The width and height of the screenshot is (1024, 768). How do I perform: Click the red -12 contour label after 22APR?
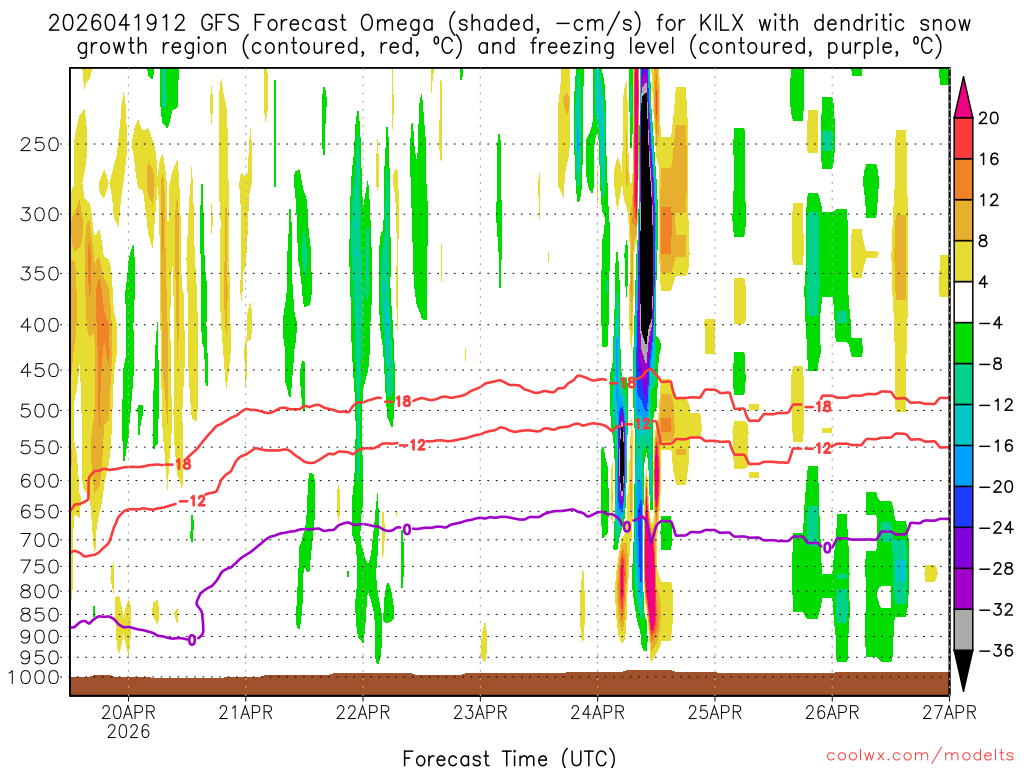[413, 445]
